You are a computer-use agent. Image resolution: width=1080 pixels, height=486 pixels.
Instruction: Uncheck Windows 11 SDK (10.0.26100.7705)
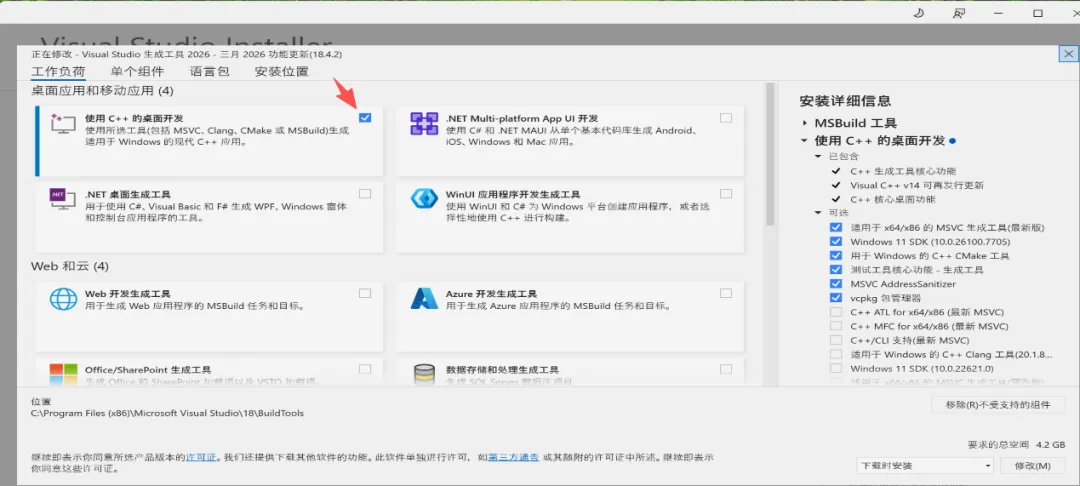click(836, 242)
